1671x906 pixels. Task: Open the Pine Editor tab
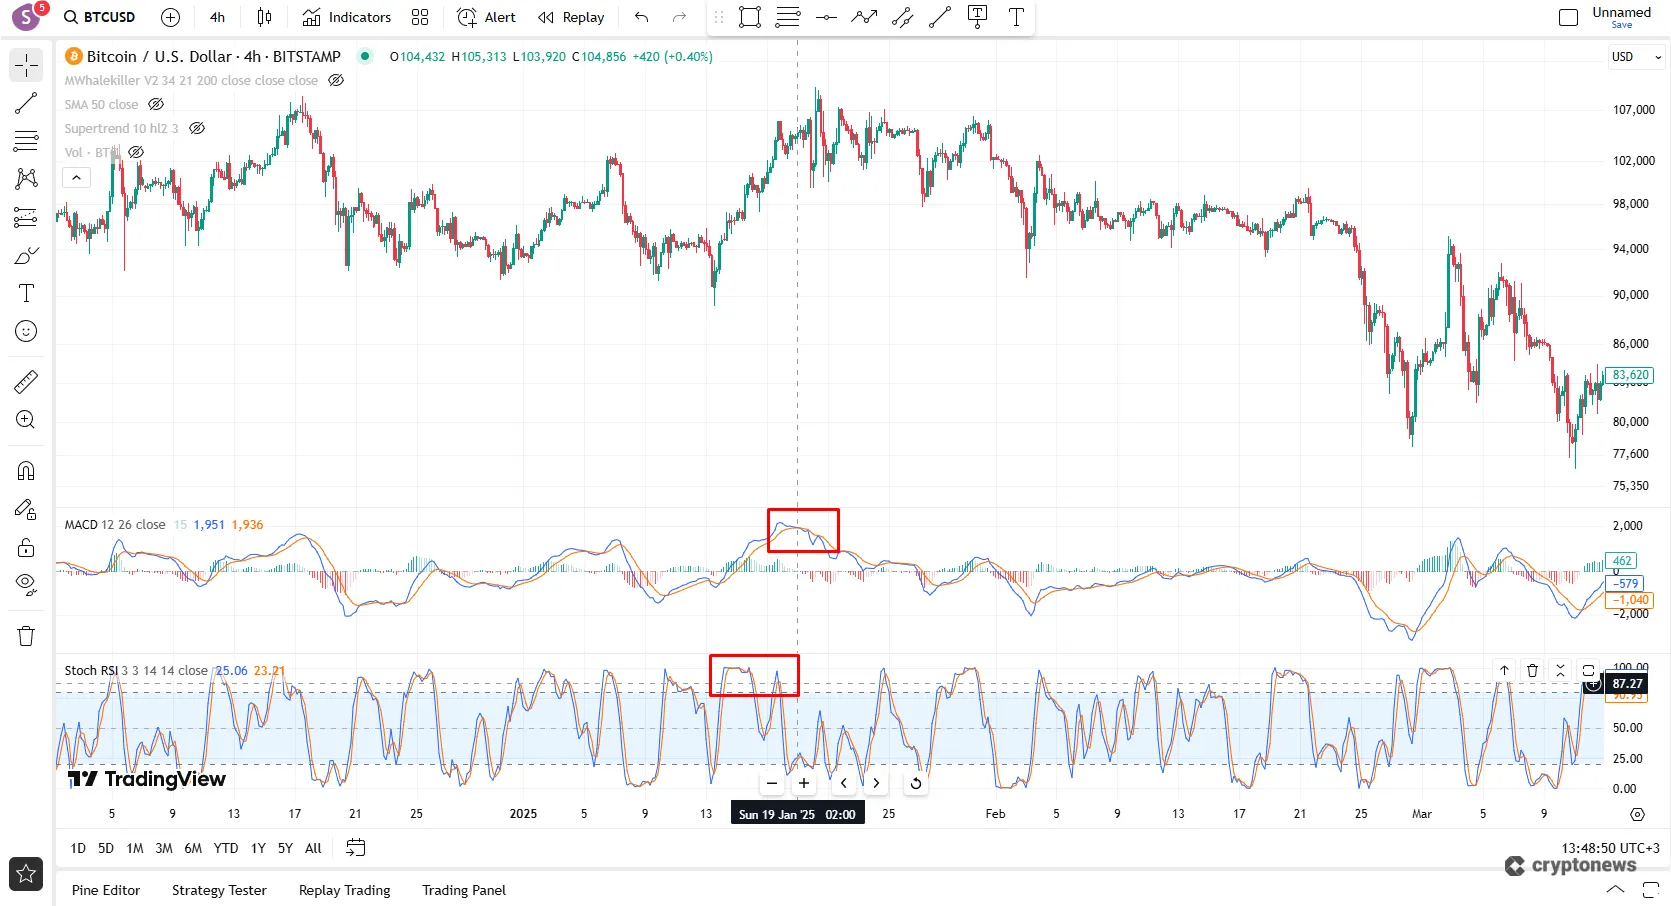tap(105, 890)
